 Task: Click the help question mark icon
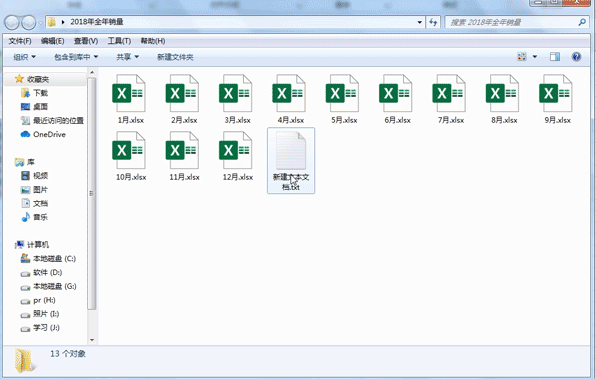click(576, 57)
